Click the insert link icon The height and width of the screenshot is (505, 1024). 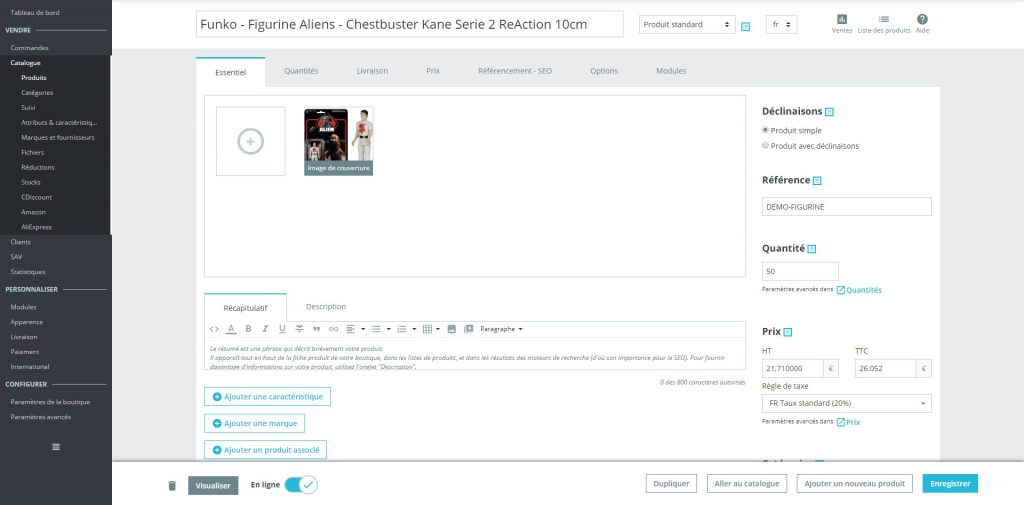click(334, 329)
